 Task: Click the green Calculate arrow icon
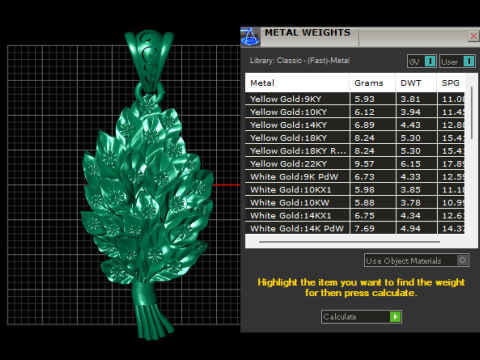click(395, 317)
